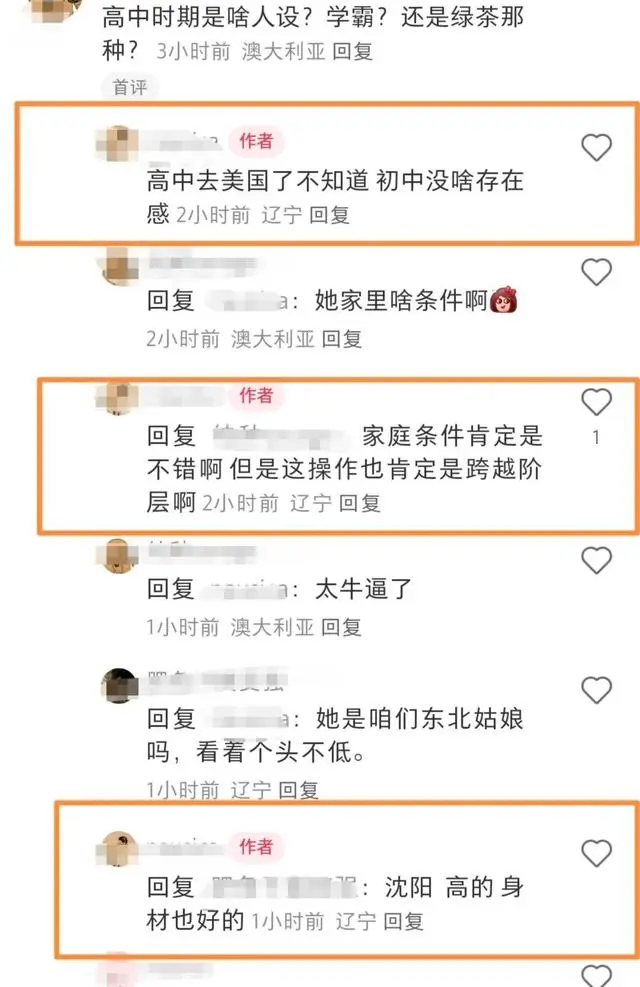Image resolution: width=640 pixels, height=987 pixels.
Task: Like the comment about 高中去美国了
Action: (596, 147)
